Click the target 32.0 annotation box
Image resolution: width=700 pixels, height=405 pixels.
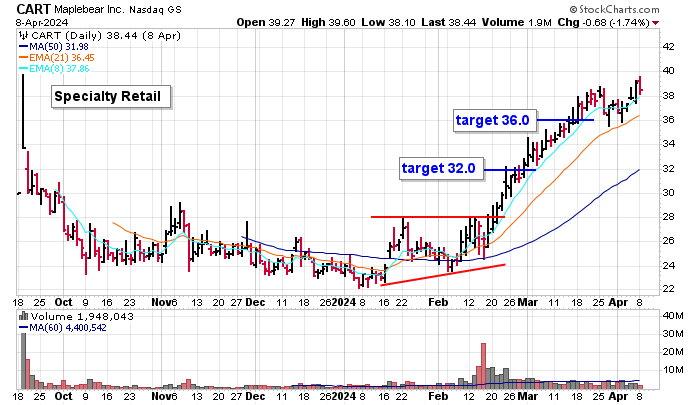[441, 168]
